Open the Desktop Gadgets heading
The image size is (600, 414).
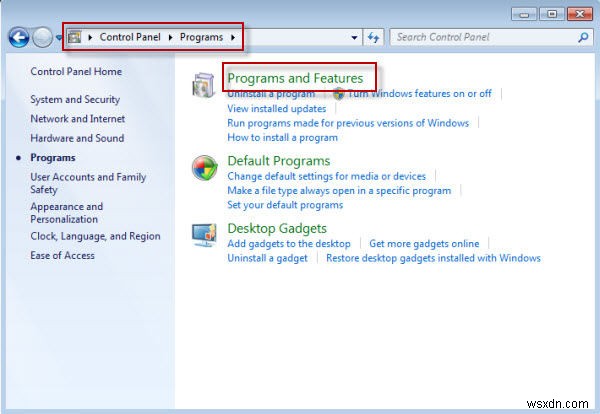(x=277, y=229)
